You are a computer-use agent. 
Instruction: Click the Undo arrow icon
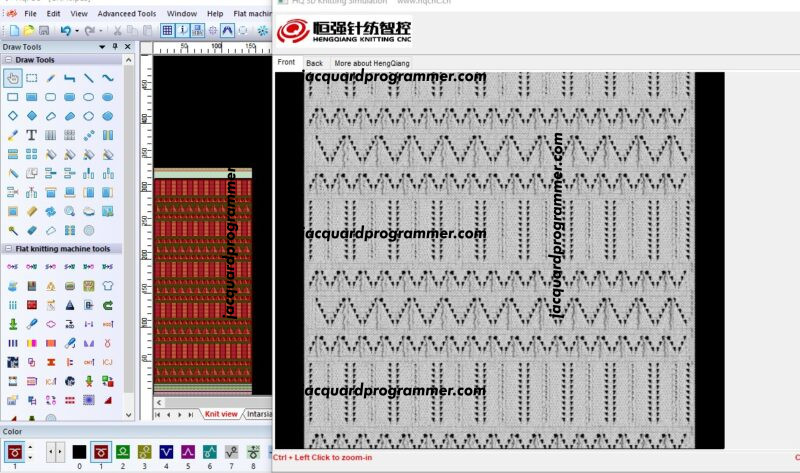click(65, 31)
